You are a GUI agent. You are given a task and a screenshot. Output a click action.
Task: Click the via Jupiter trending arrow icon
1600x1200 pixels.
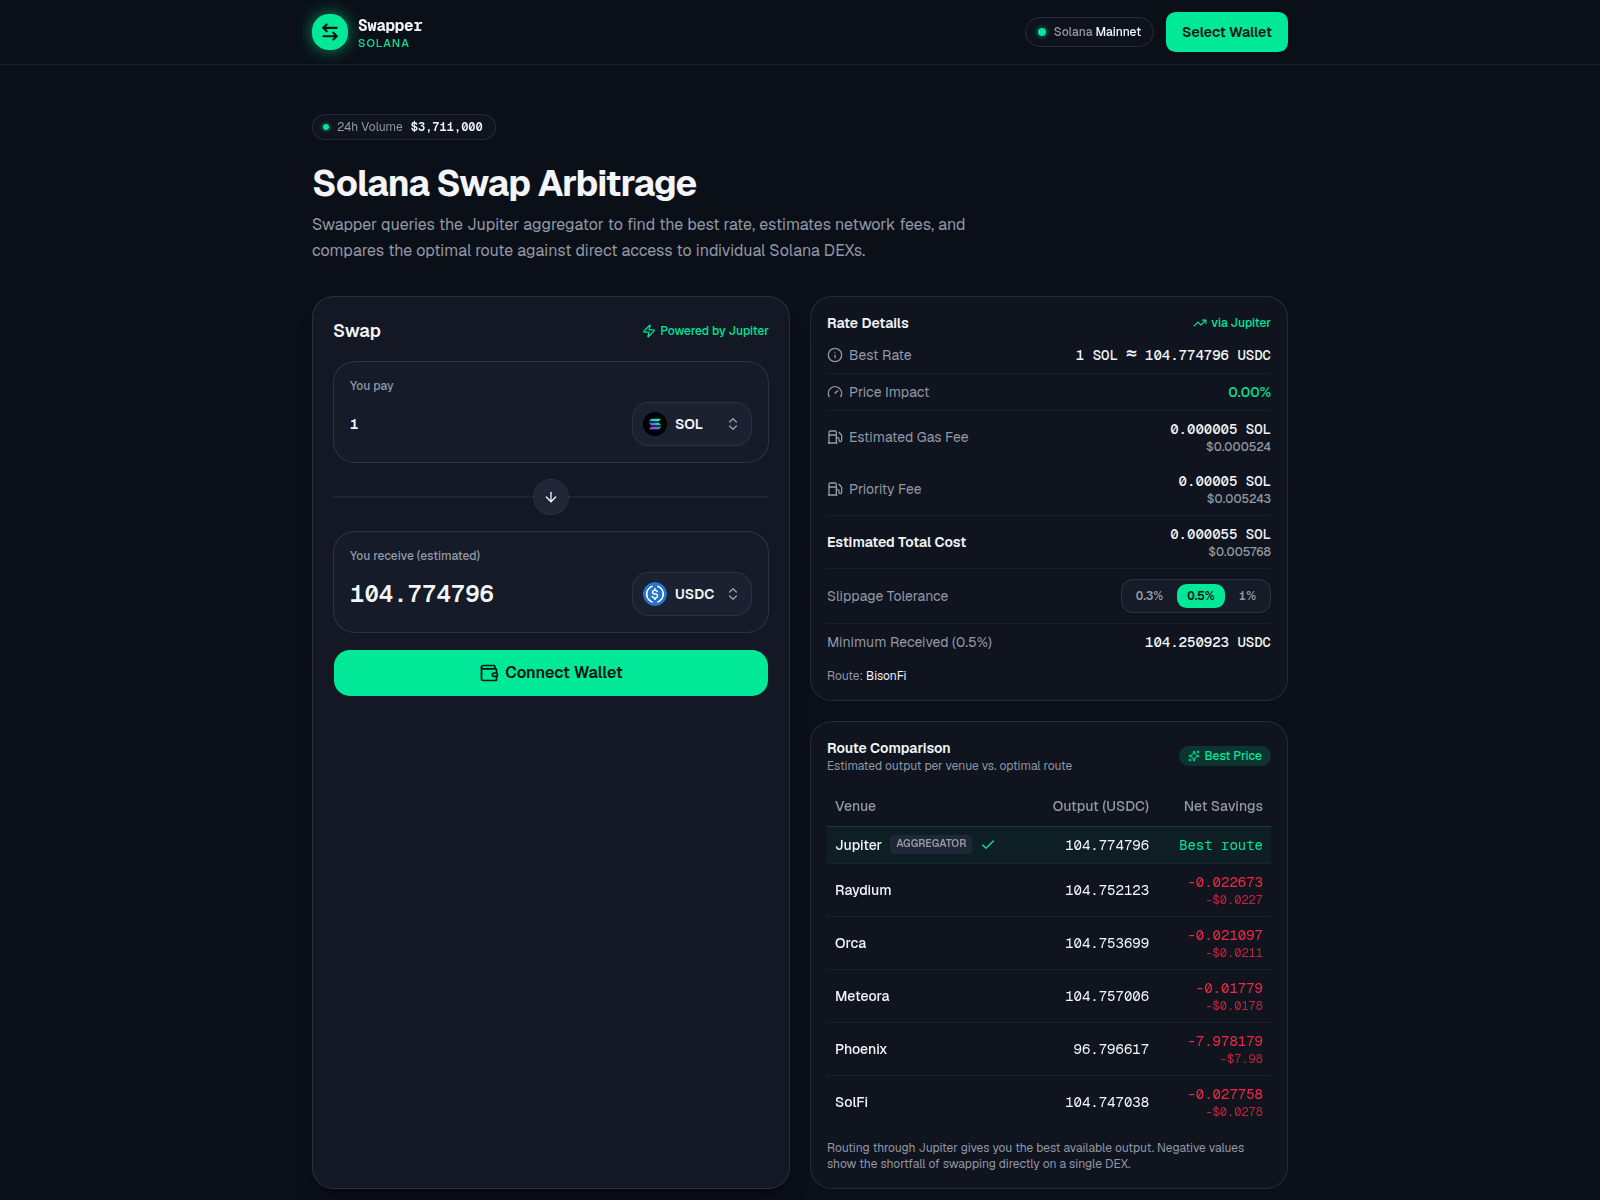point(1200,323)
